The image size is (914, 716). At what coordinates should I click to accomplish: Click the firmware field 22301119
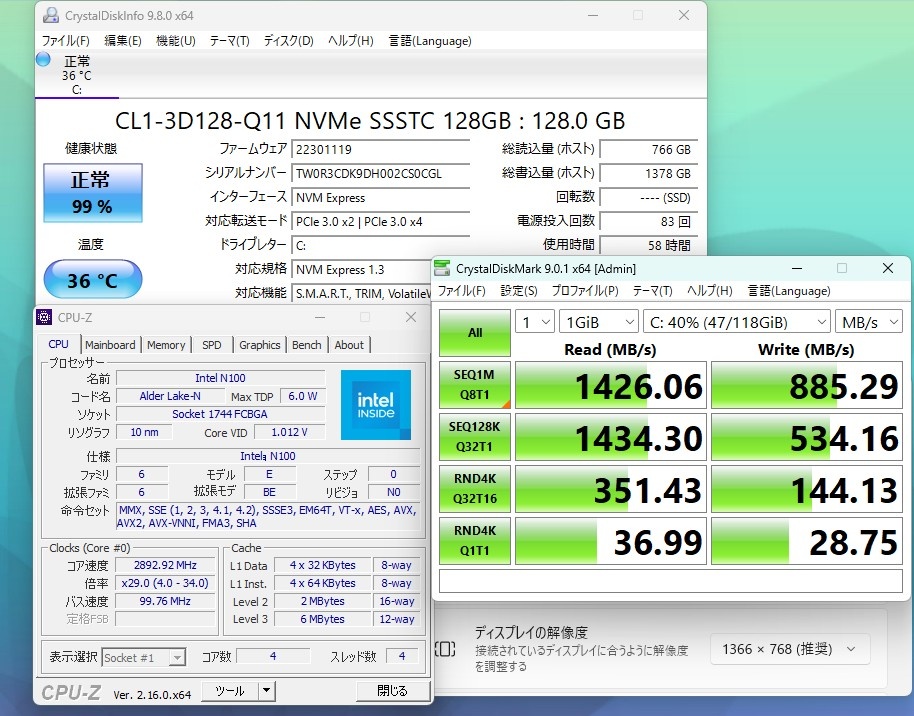(381, 149)
